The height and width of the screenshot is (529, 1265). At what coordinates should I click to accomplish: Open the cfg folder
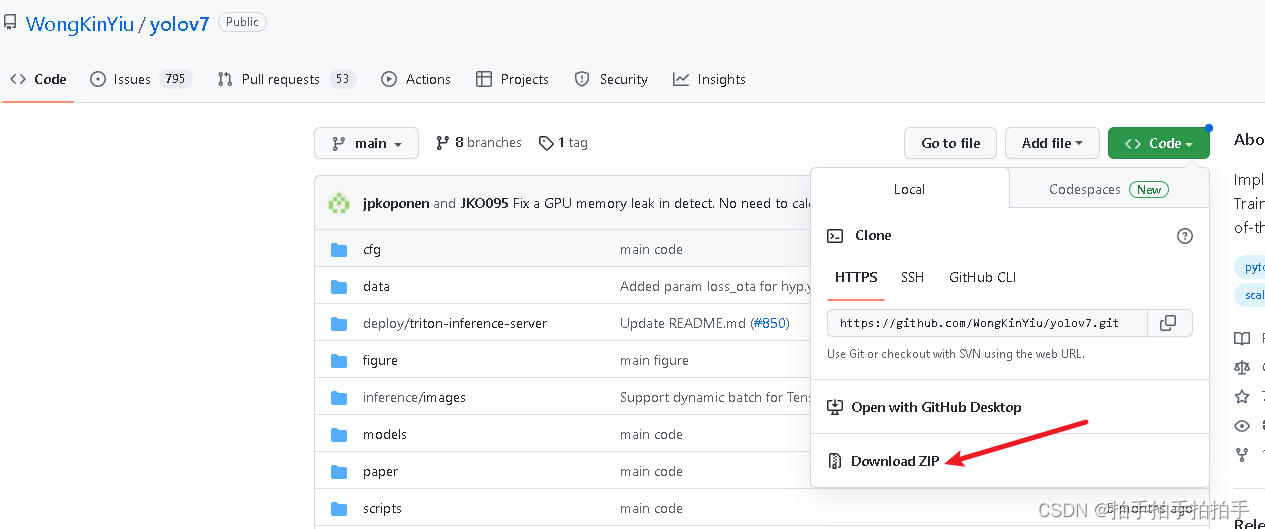[x=372, y=249]
